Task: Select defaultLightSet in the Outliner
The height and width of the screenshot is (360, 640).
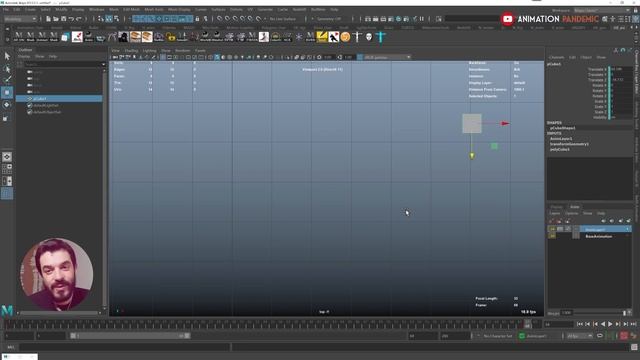Action: (x=46, y=105)
